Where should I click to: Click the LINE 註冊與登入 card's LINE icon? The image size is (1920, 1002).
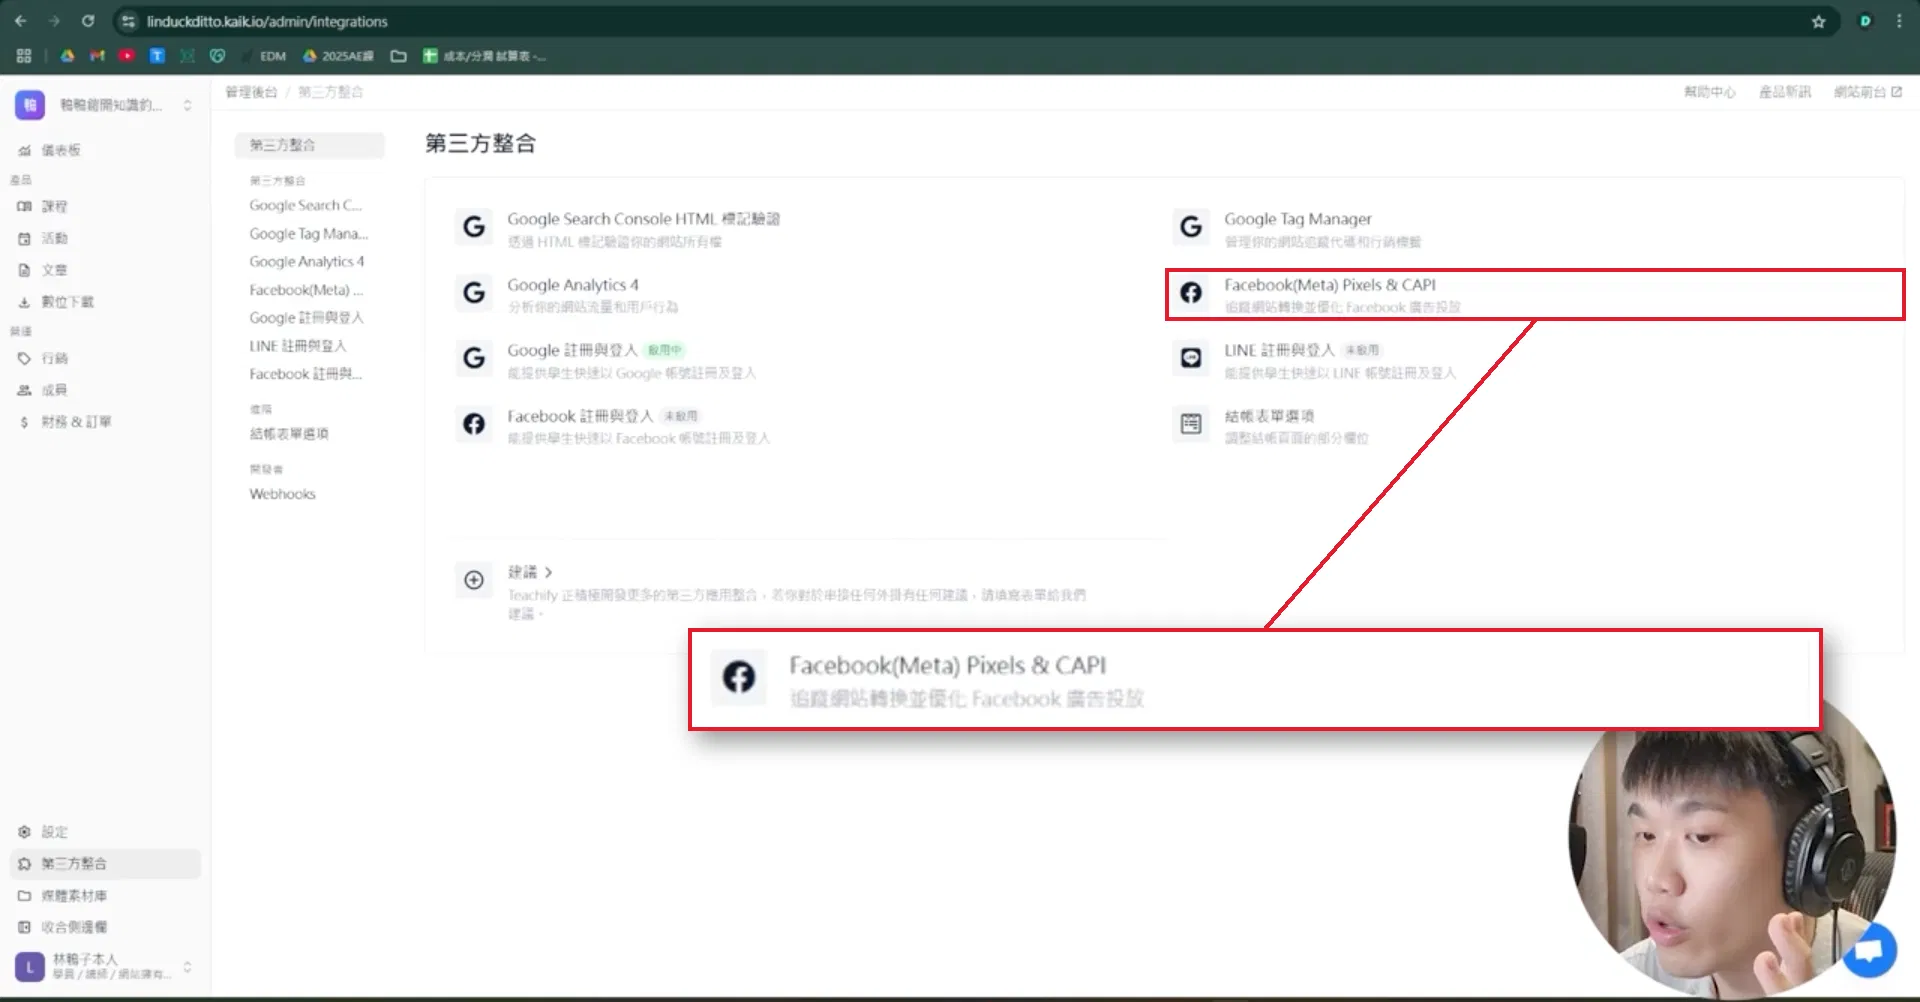[1191, 358]
